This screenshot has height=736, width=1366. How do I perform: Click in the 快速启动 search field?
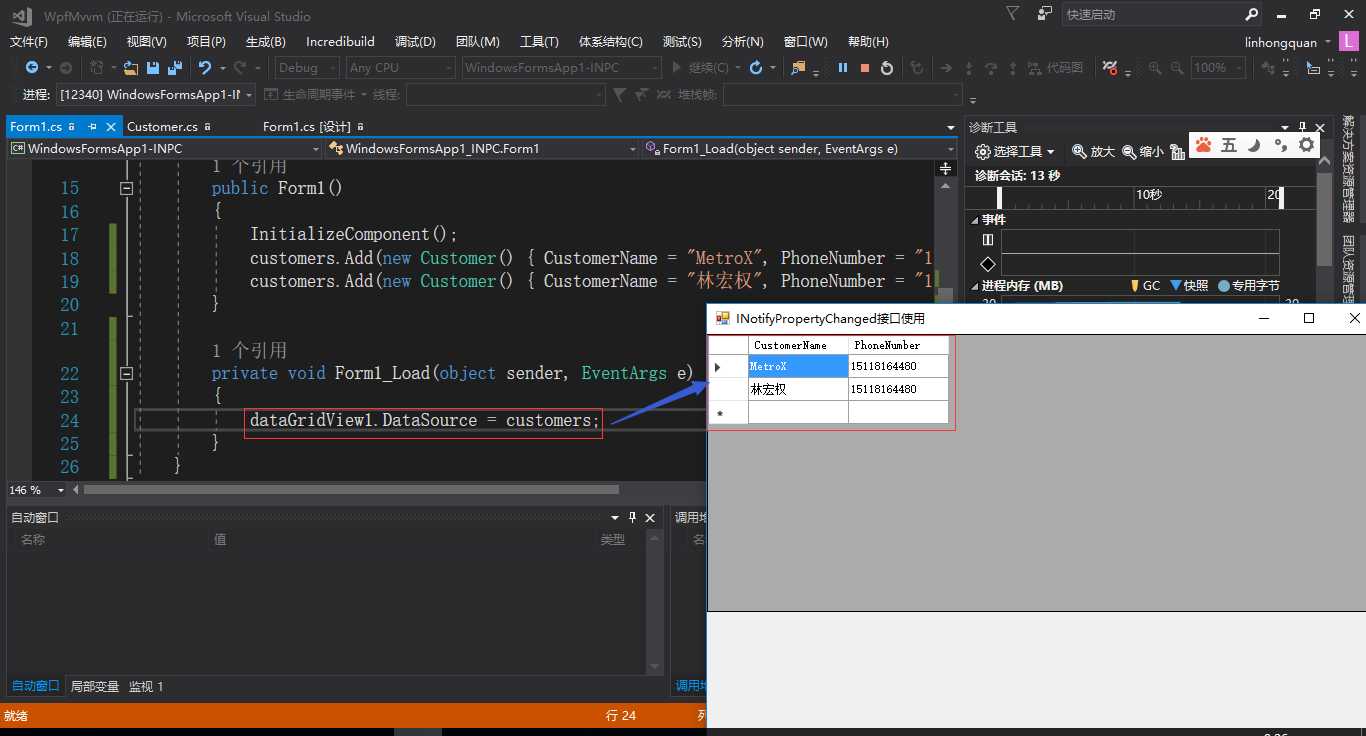click(1151, 14)
